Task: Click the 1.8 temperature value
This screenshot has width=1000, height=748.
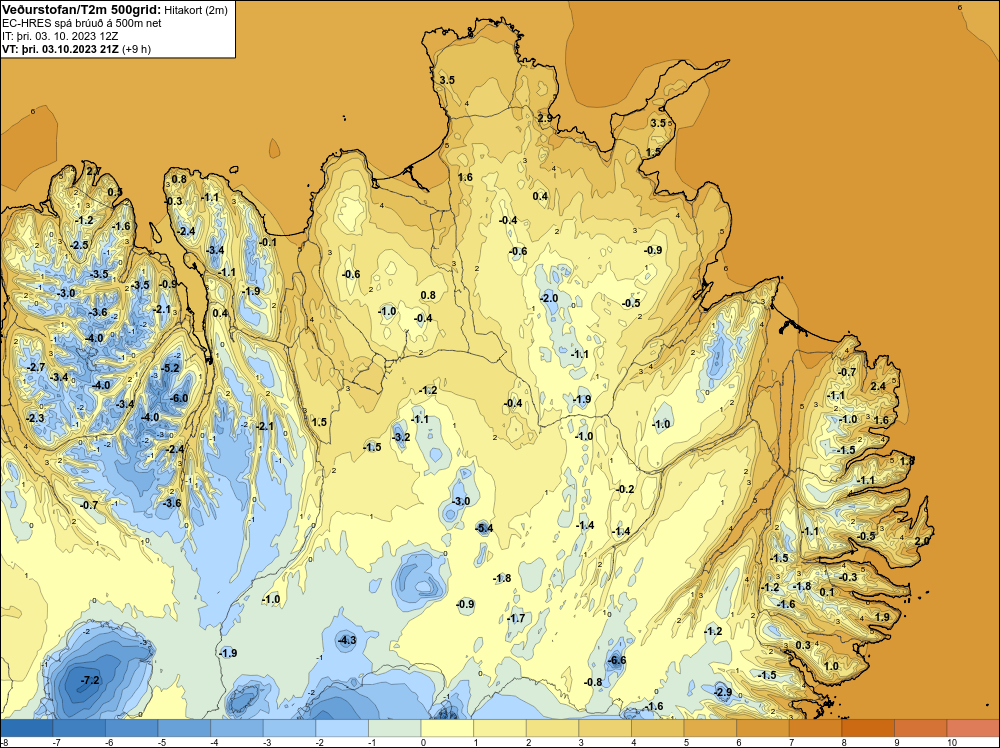Action: click(907, 460)
